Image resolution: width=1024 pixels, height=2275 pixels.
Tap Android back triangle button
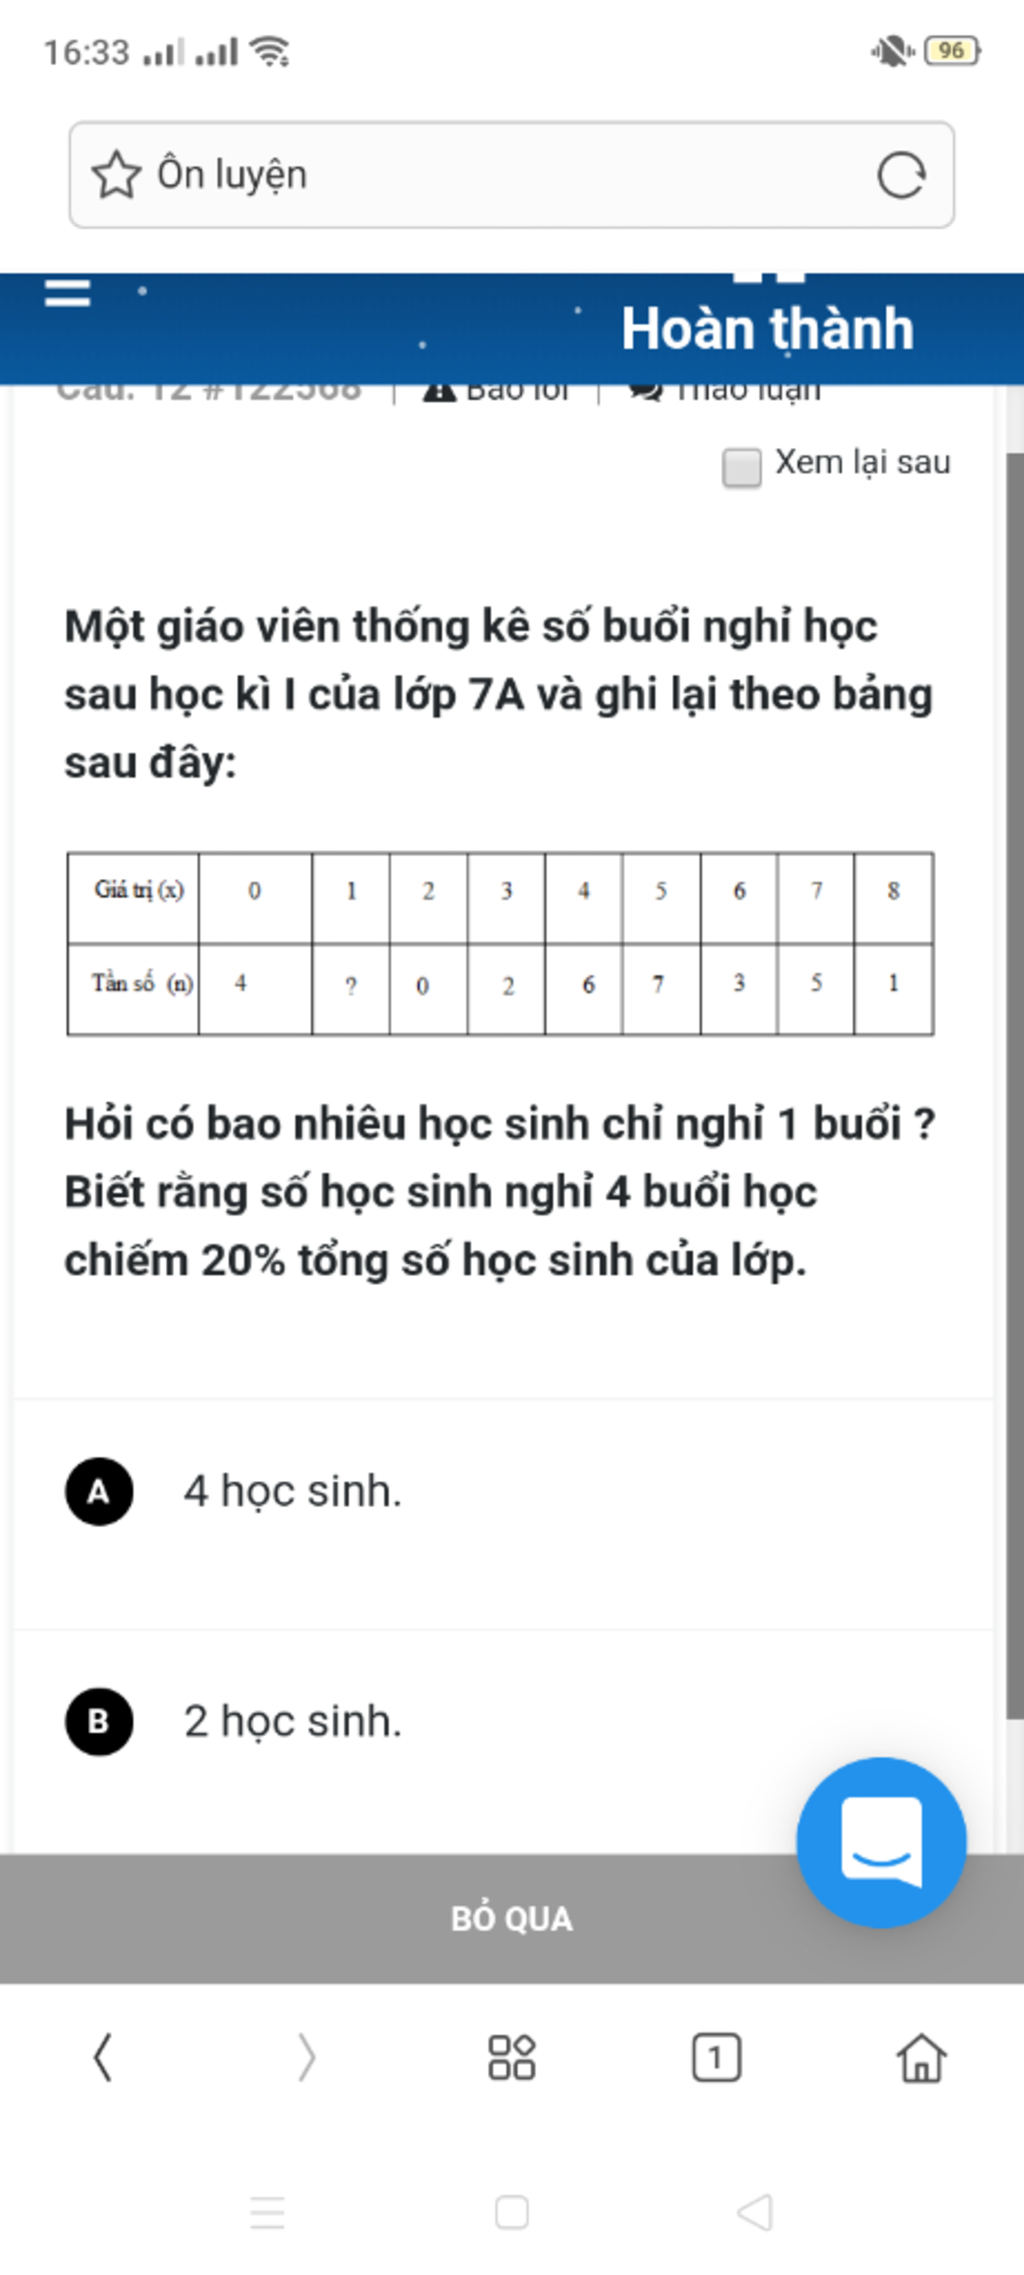pyautogui.click(x=755, y=2212)
